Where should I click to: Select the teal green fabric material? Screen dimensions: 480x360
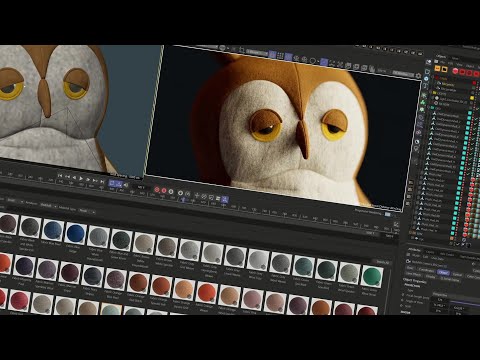coord(302,266)
